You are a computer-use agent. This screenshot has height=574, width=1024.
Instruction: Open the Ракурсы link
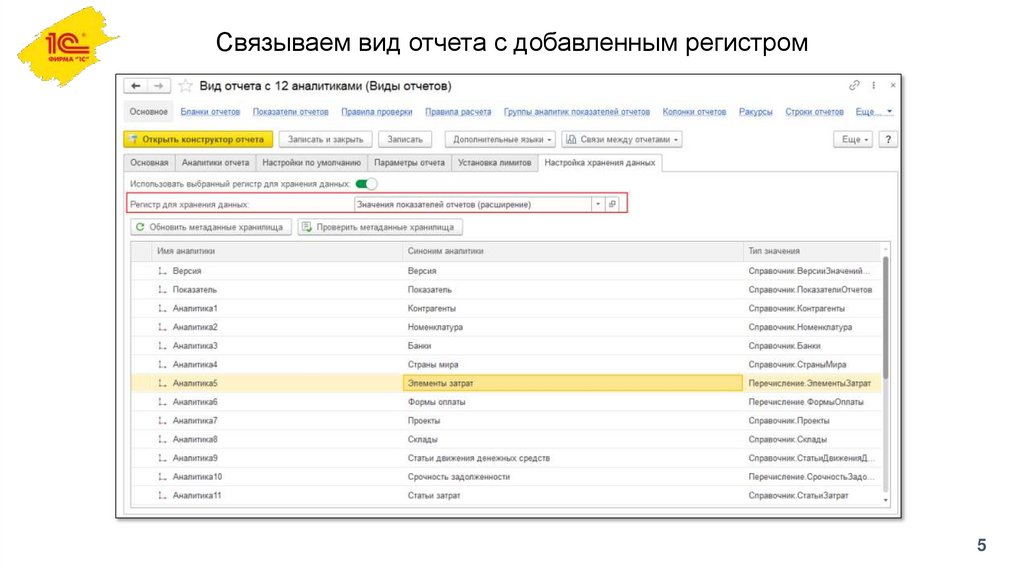click(756, 112)
